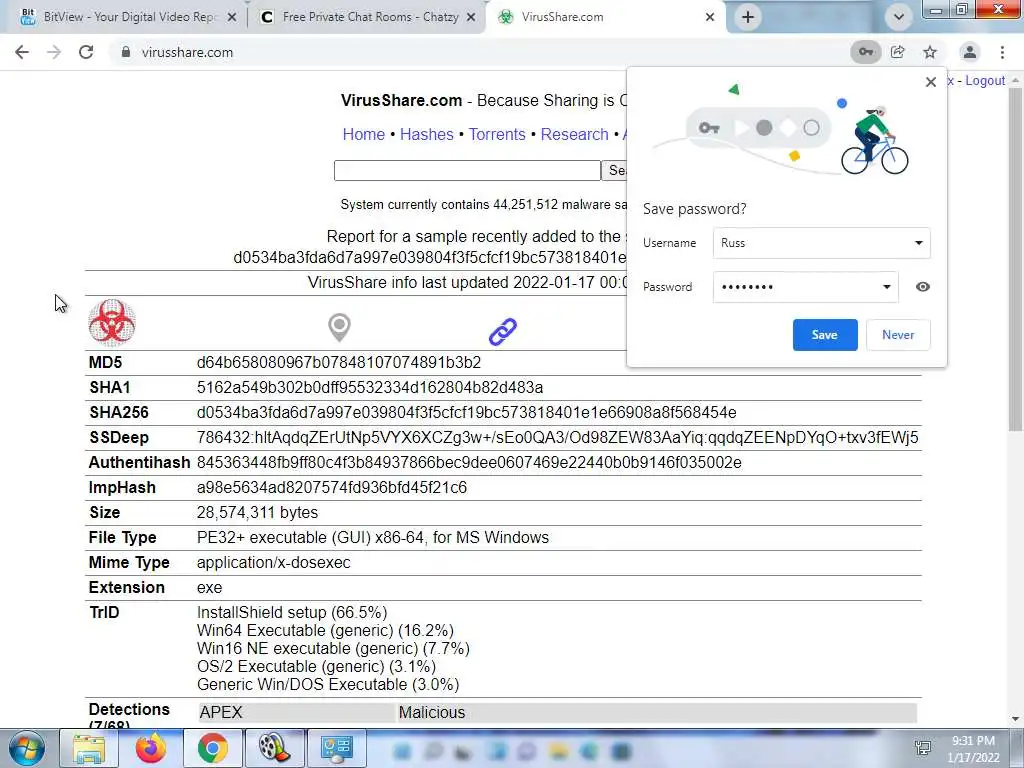Open the control panel taskbar icon

[336, 748]
